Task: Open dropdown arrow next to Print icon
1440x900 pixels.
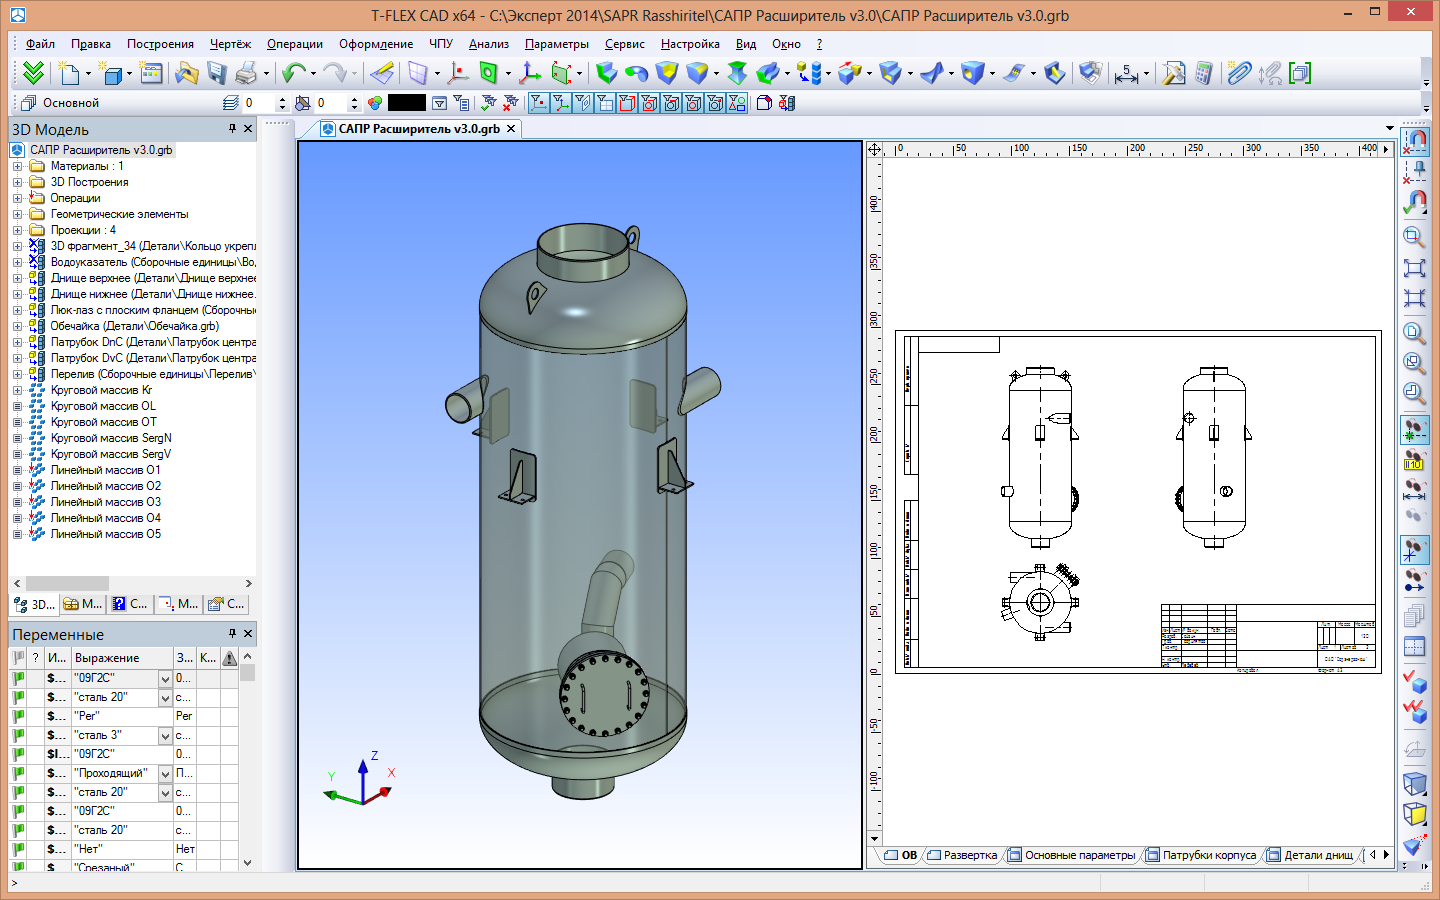Action: click(x=266, y=73)
